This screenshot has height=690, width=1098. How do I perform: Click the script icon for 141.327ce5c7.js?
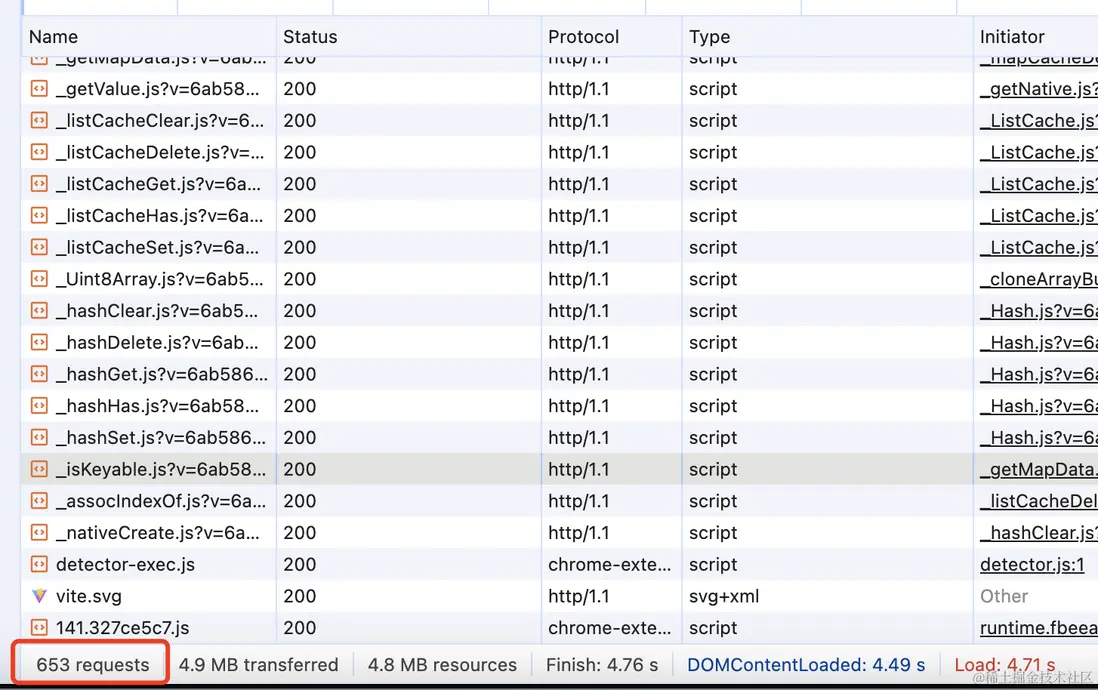[39, 628]
